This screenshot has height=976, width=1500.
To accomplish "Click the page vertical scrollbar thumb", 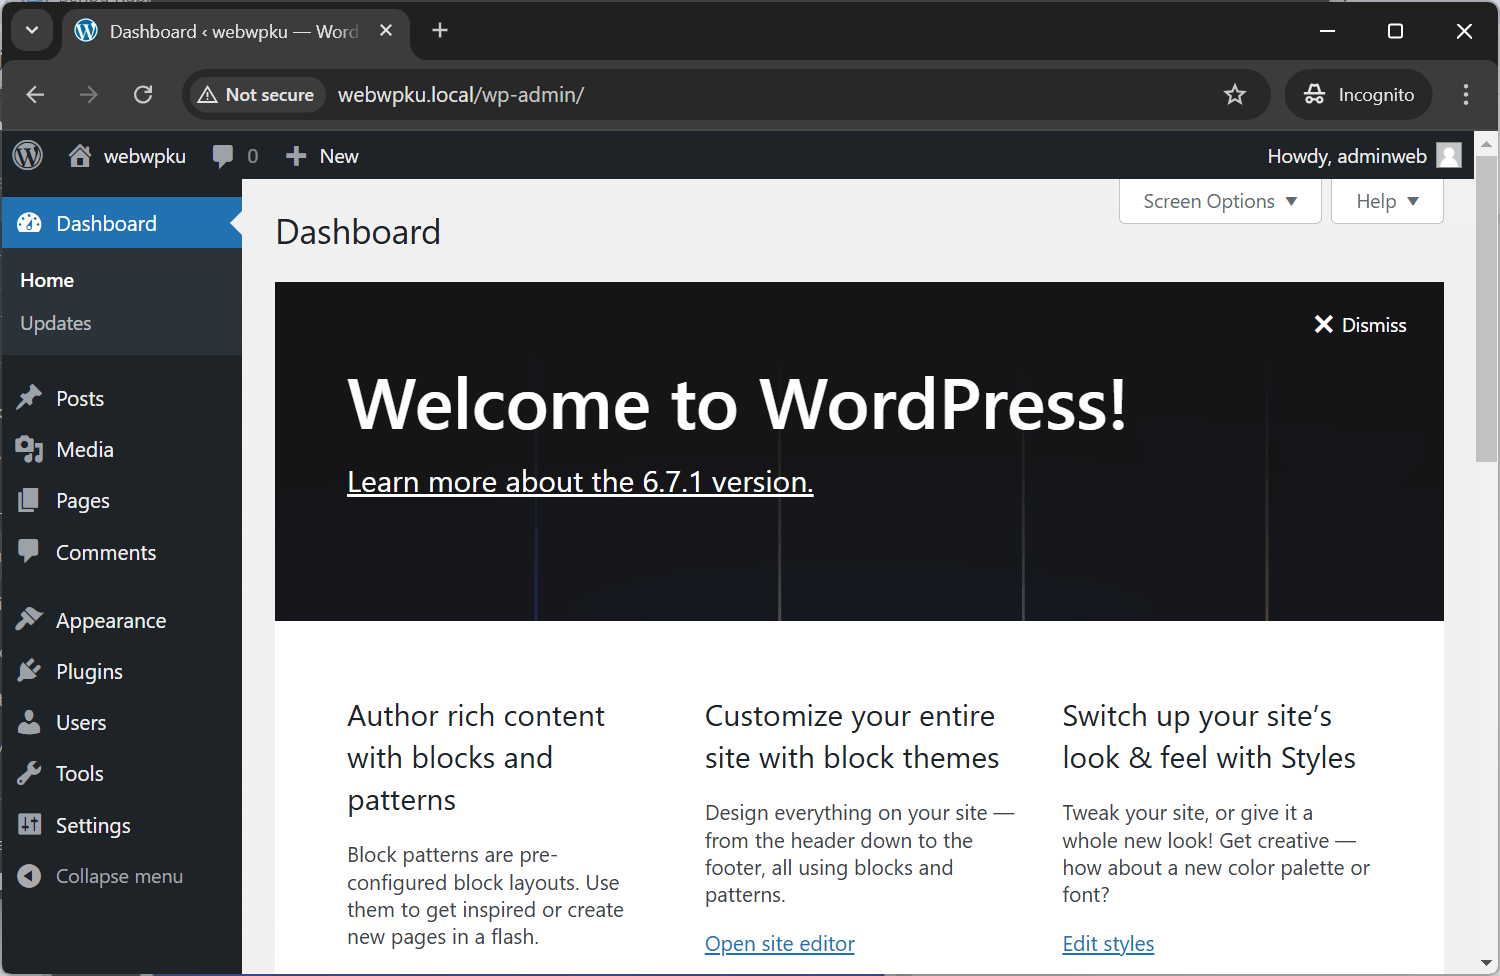I will (1487, 308).
